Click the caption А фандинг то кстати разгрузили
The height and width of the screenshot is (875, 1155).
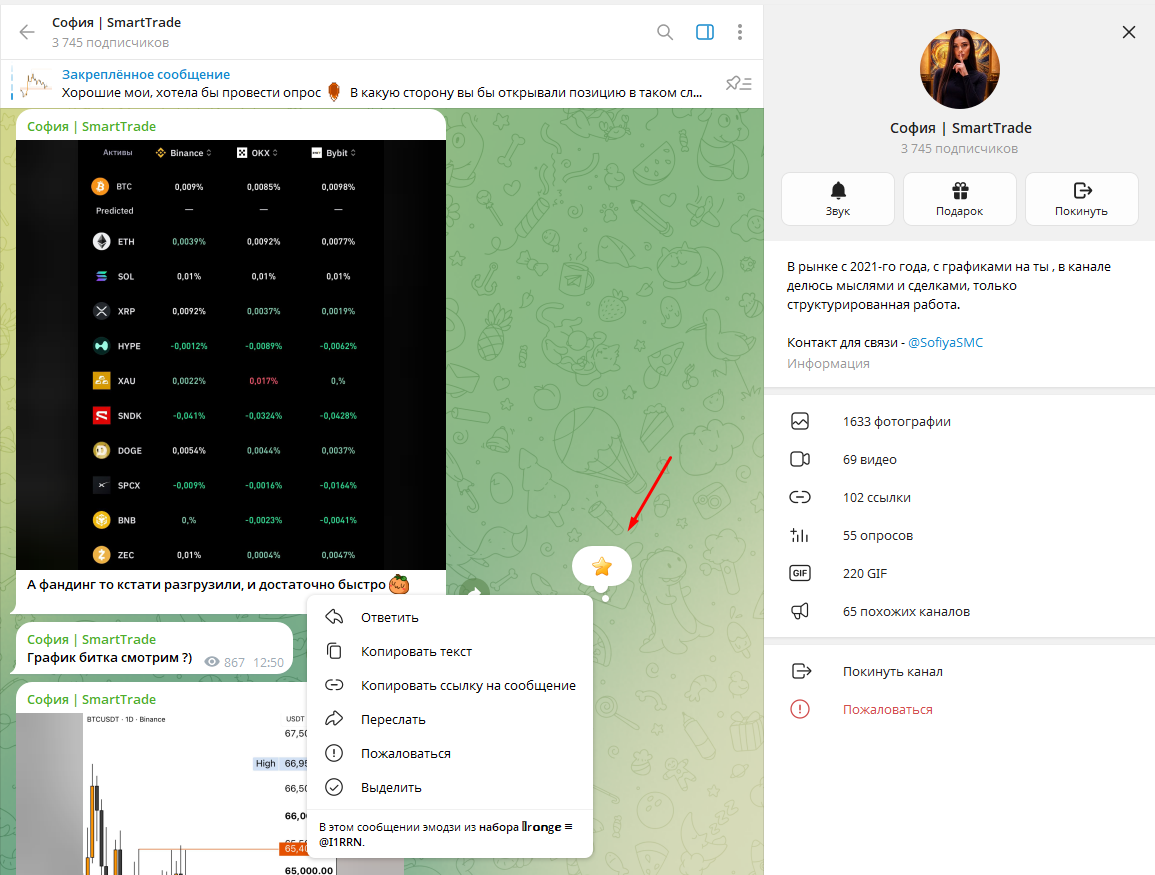coord(206,585)
